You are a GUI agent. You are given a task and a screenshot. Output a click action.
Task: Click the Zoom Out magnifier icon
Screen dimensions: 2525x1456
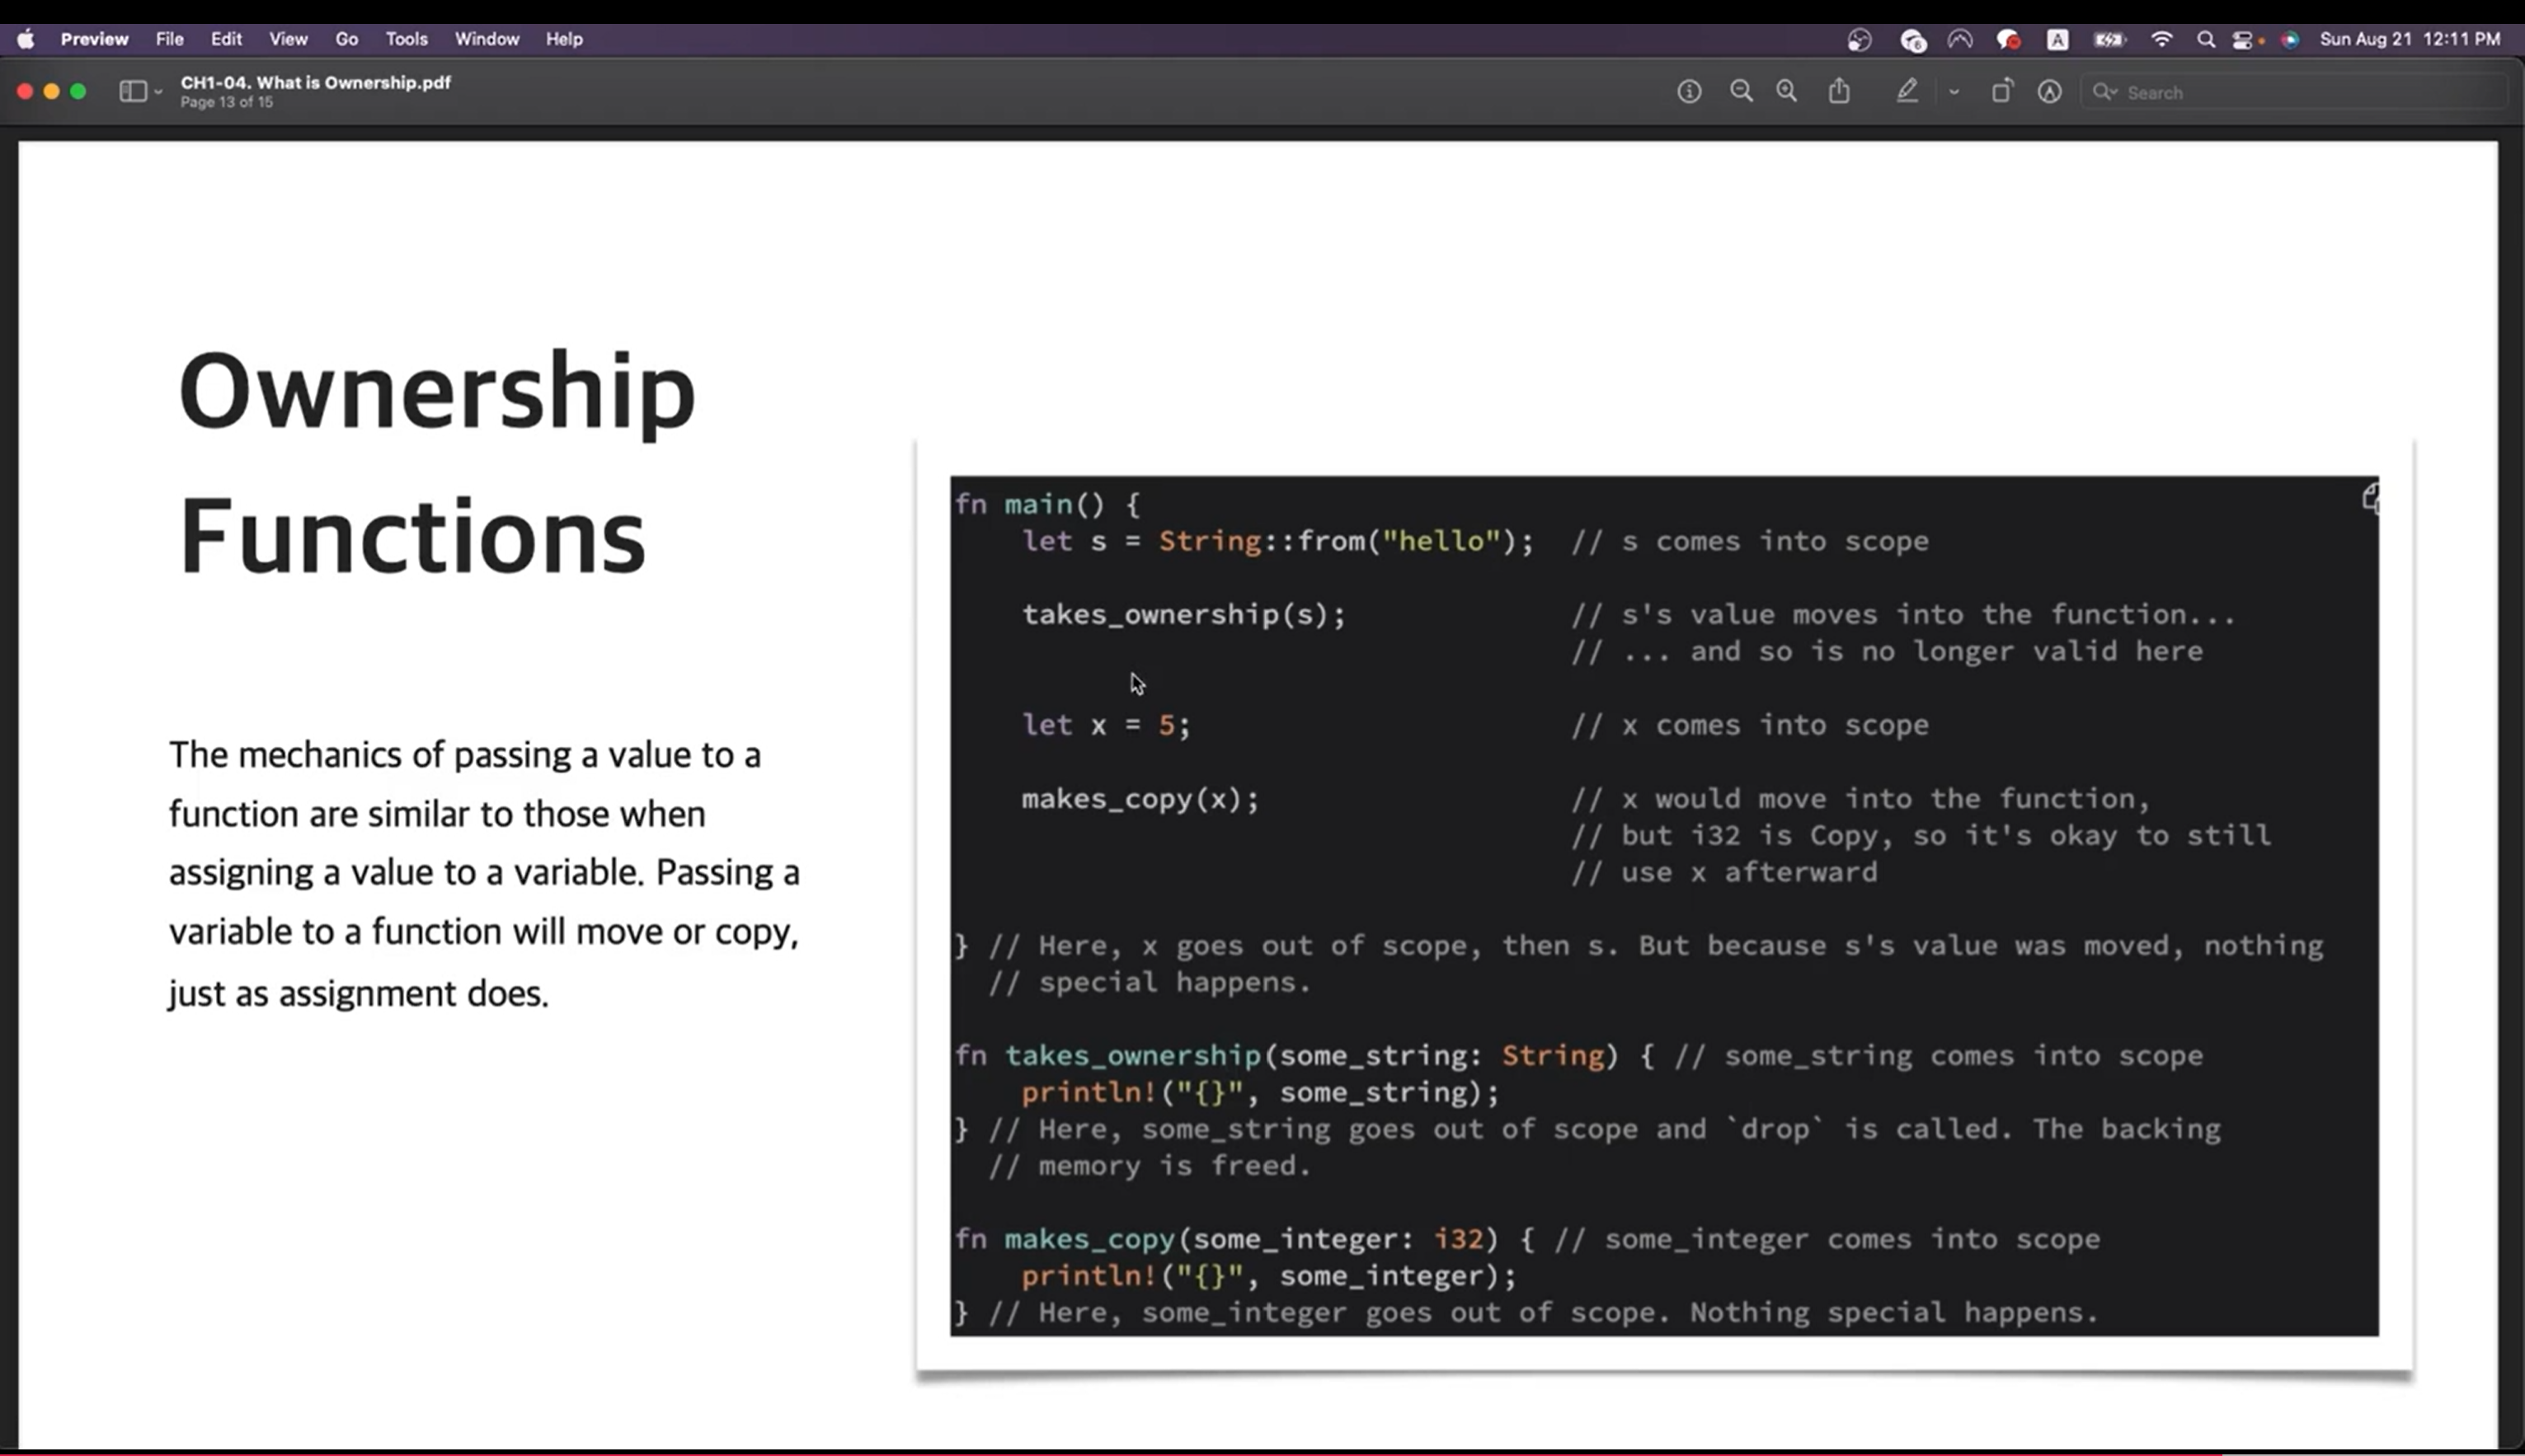point(1741,92)
